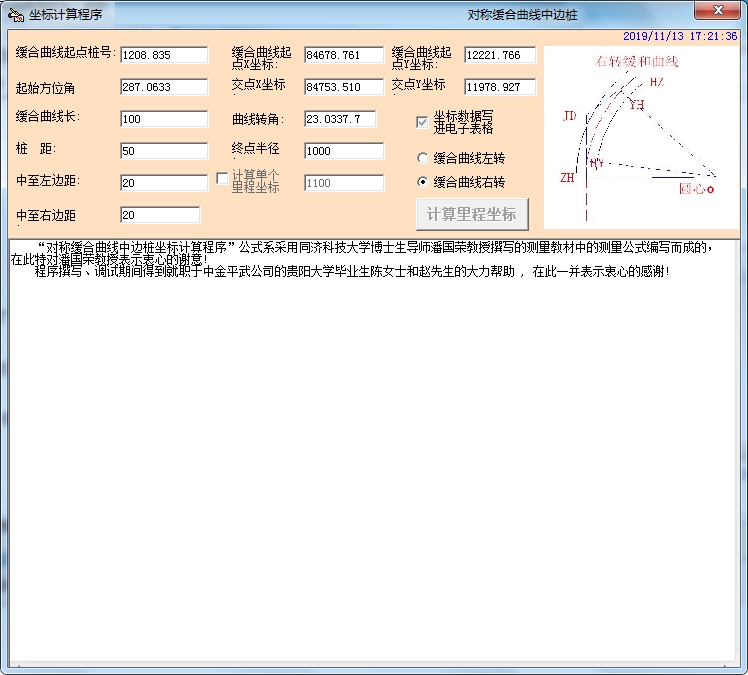Select the 缓合曲线左转 radio button

(423, 158)
